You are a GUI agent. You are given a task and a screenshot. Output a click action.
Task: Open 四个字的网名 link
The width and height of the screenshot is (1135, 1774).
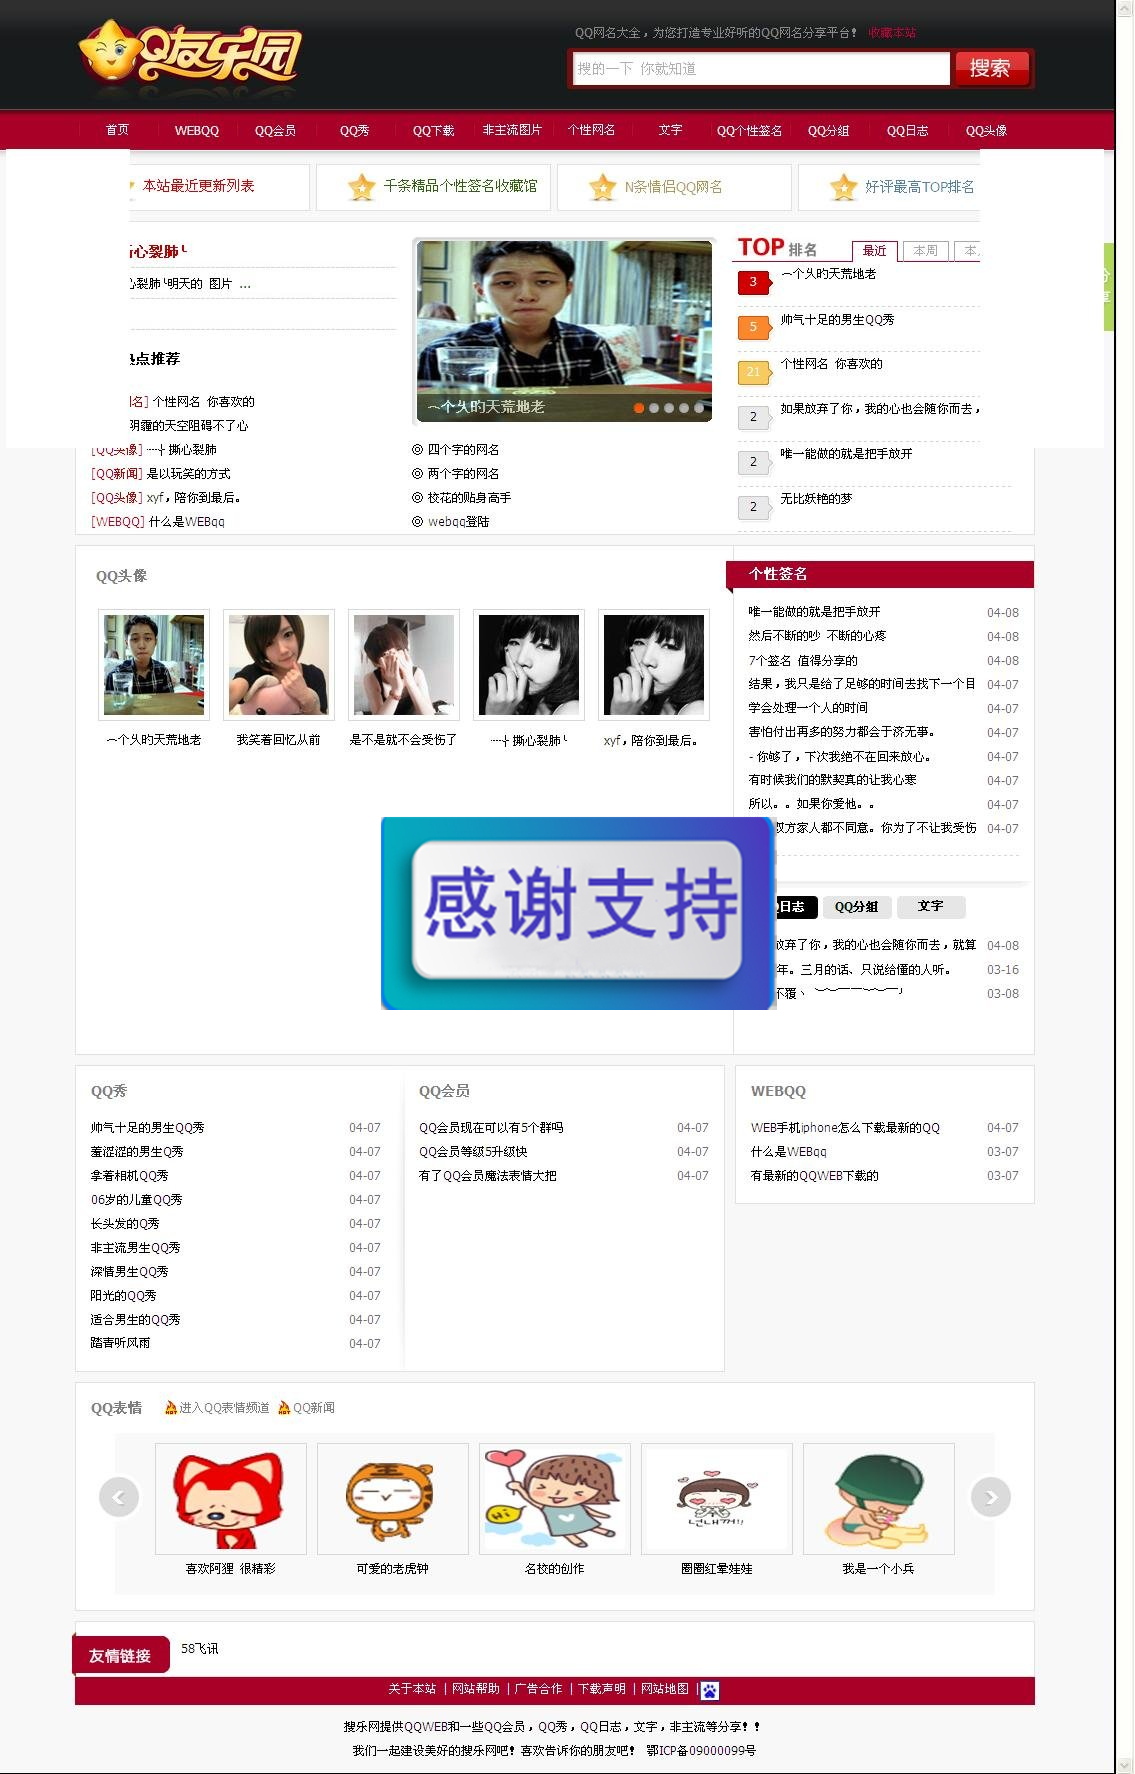pos(463,450)
